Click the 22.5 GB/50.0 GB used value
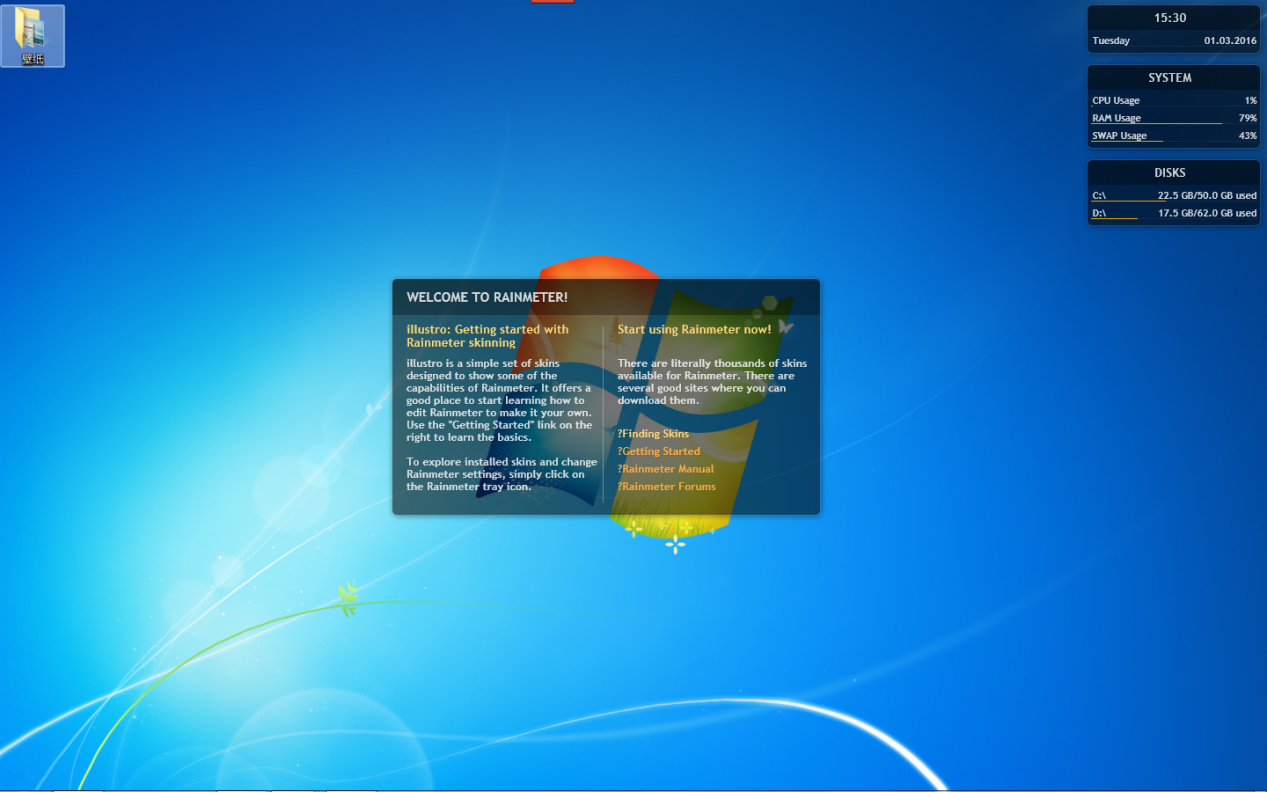Image resolution: width=1267 pixels, height=792 pixels. (1207, 196)
